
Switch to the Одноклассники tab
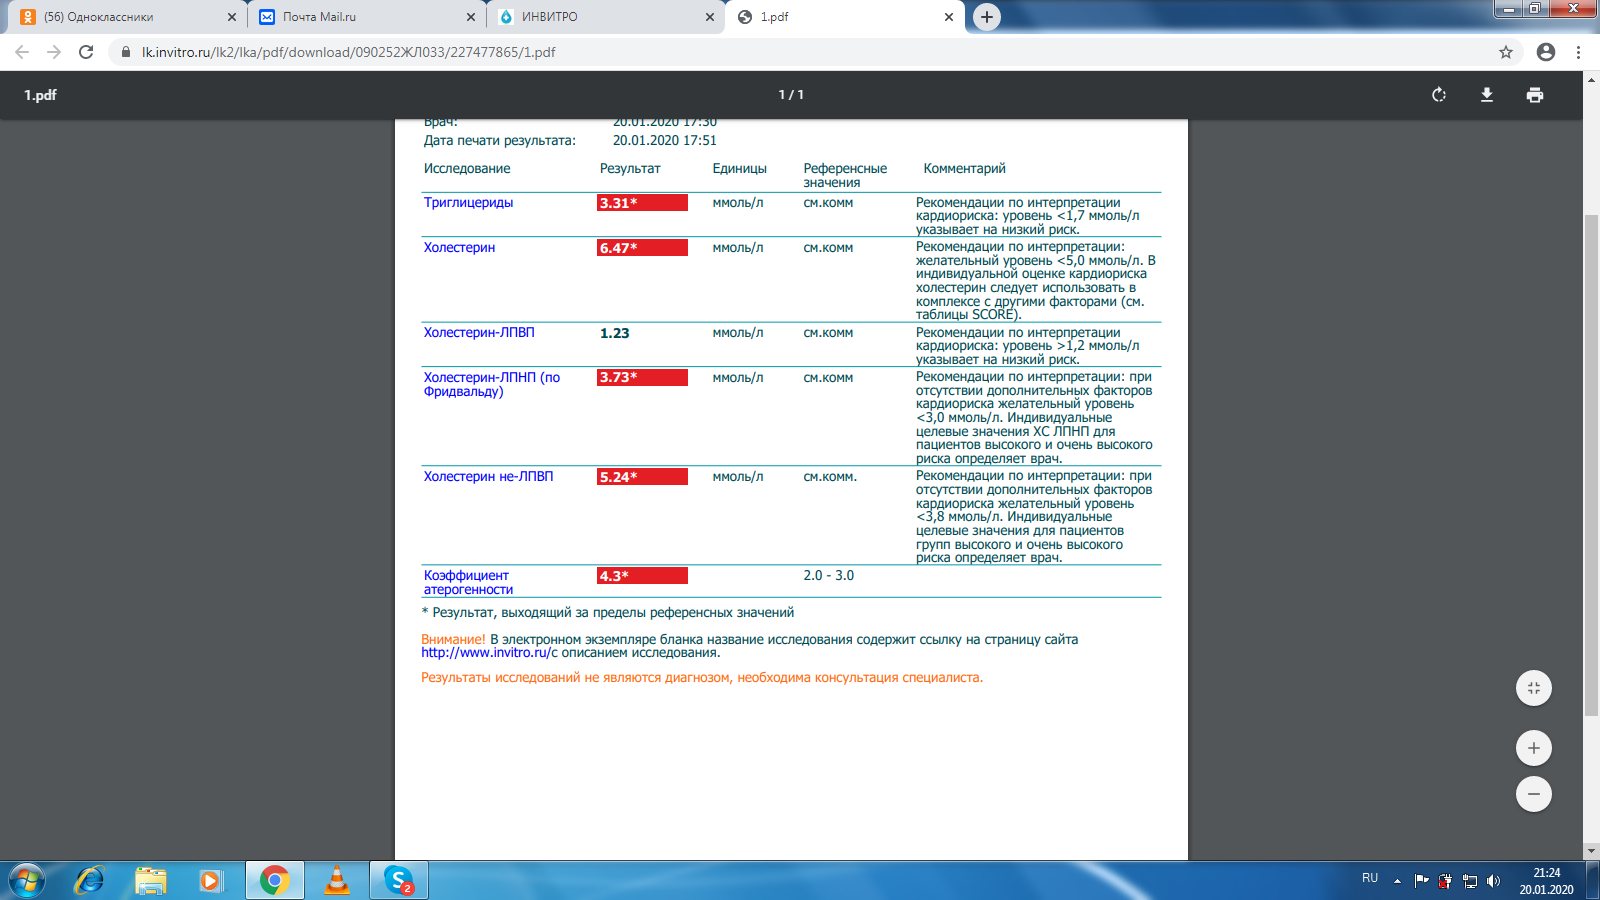[x=120, y=17]
